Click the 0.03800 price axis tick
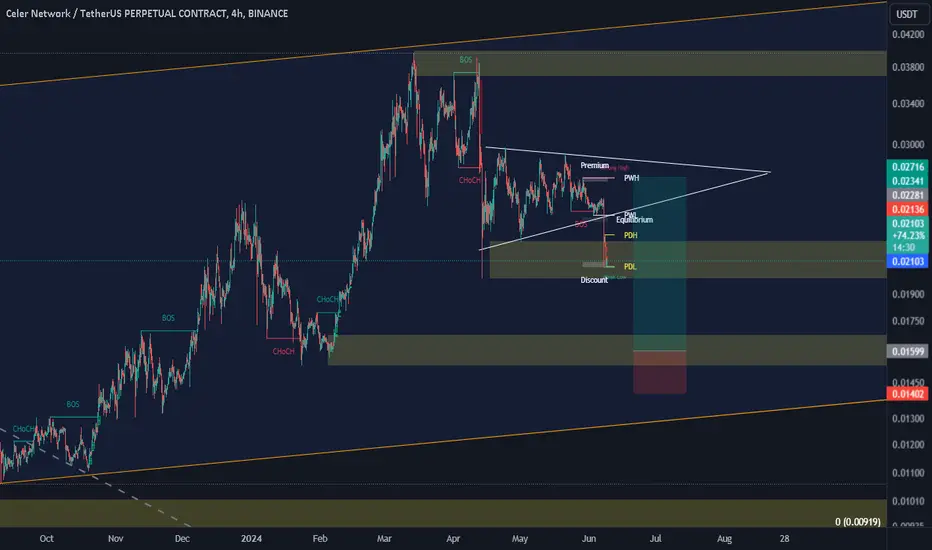The height and width of the screenshot is (550, 932). (908, 67)
